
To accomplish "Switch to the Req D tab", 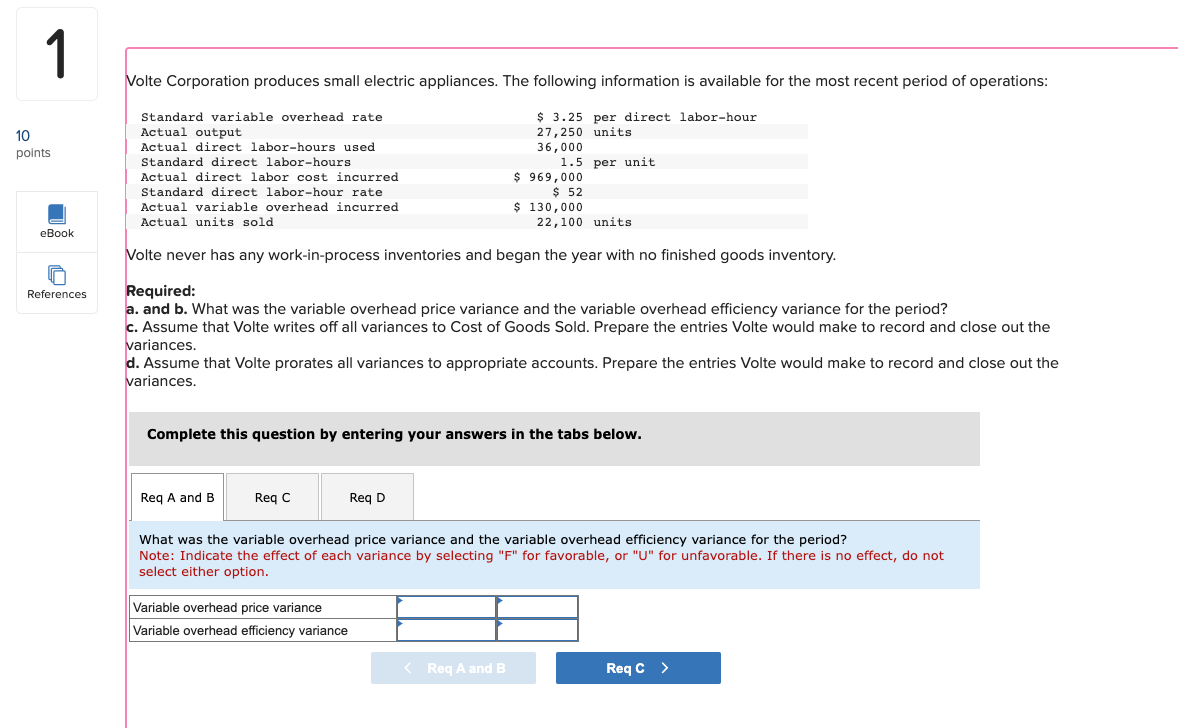I will coord(367,497).
